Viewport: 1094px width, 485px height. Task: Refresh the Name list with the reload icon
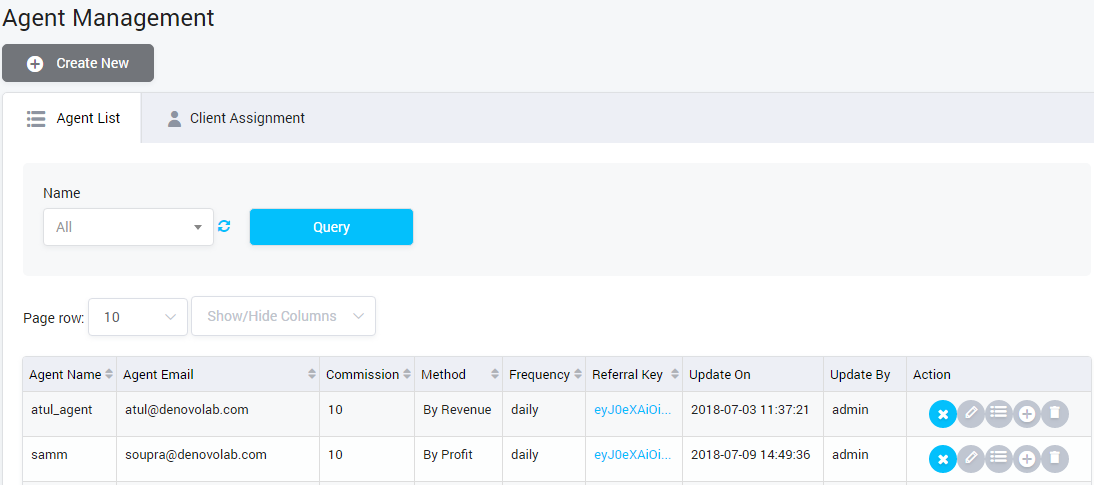224,227
